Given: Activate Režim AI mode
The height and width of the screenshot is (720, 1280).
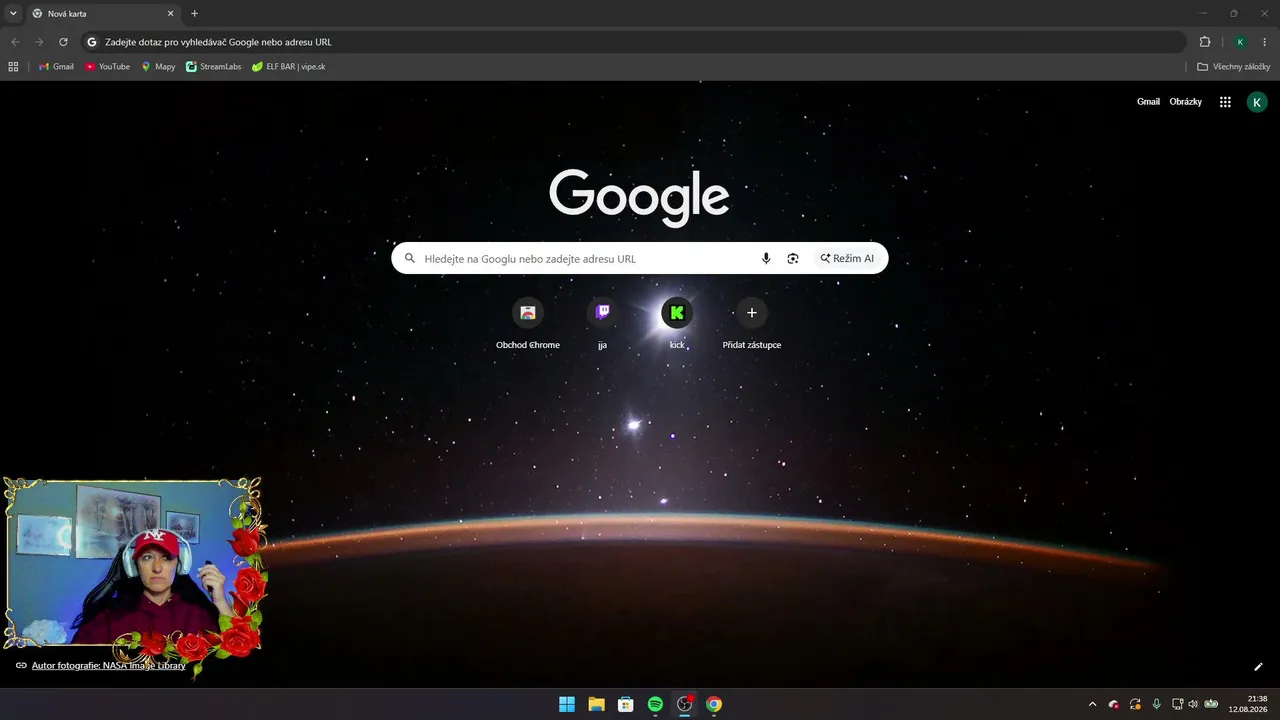Looking at the screenshot, I should tap(847, 258).
